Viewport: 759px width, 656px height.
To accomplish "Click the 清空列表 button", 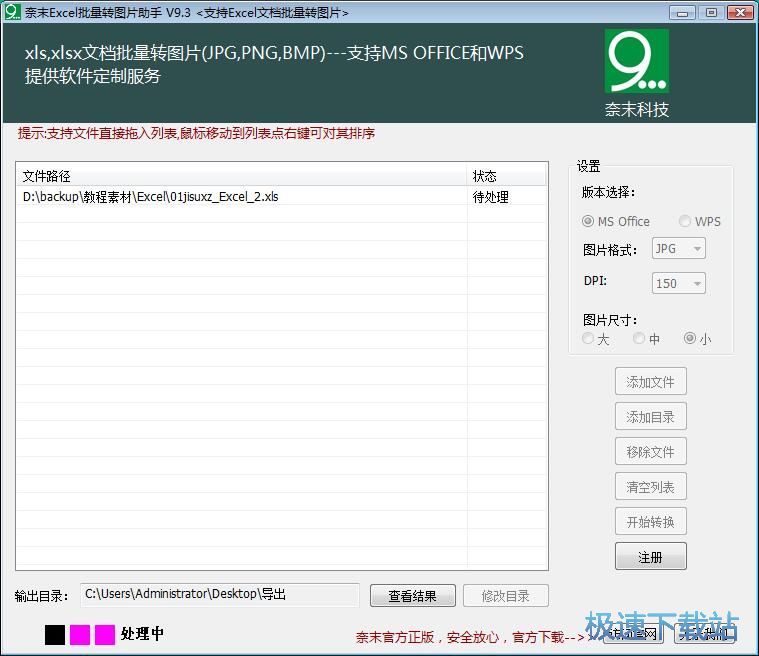I will [x=650, y=487].
